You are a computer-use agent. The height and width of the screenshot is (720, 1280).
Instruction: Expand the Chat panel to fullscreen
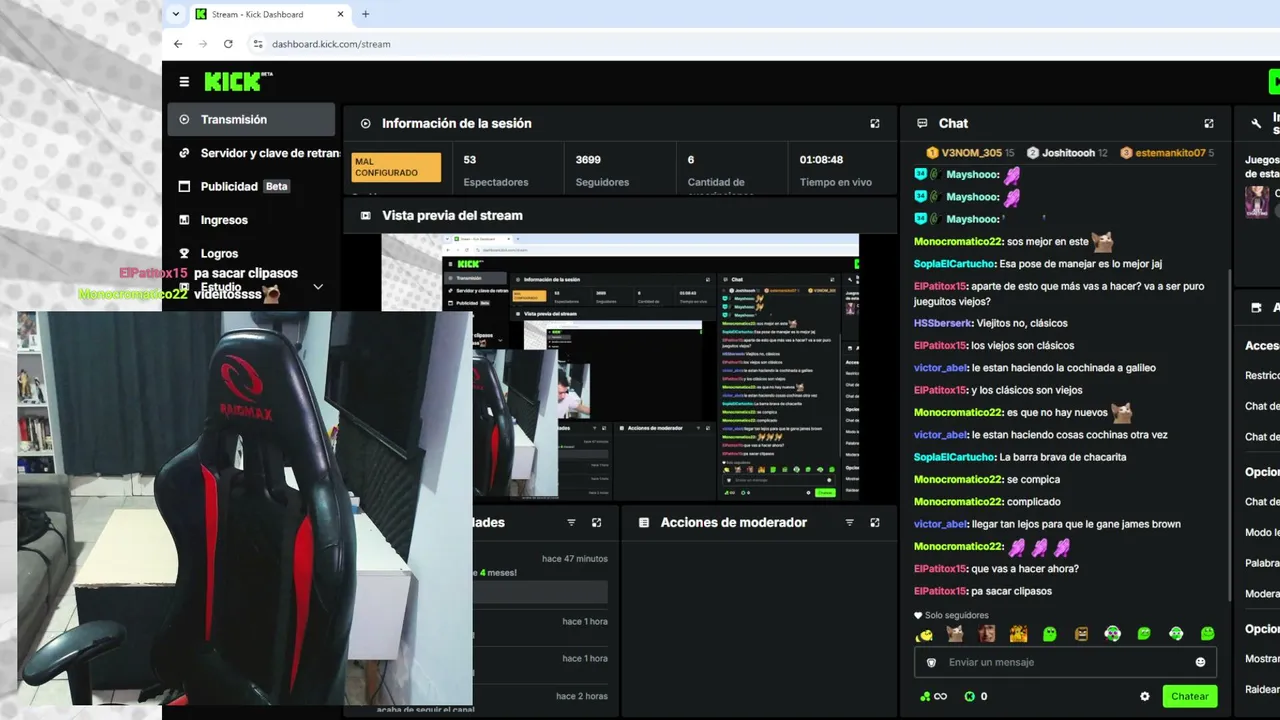(x=1209, y=124)
